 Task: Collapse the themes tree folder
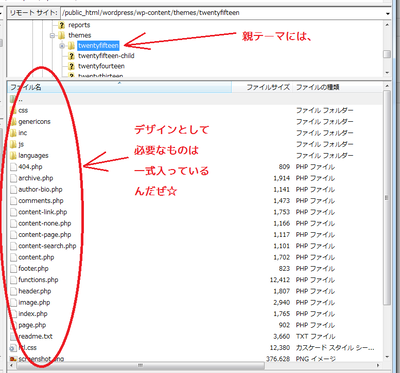52,35
